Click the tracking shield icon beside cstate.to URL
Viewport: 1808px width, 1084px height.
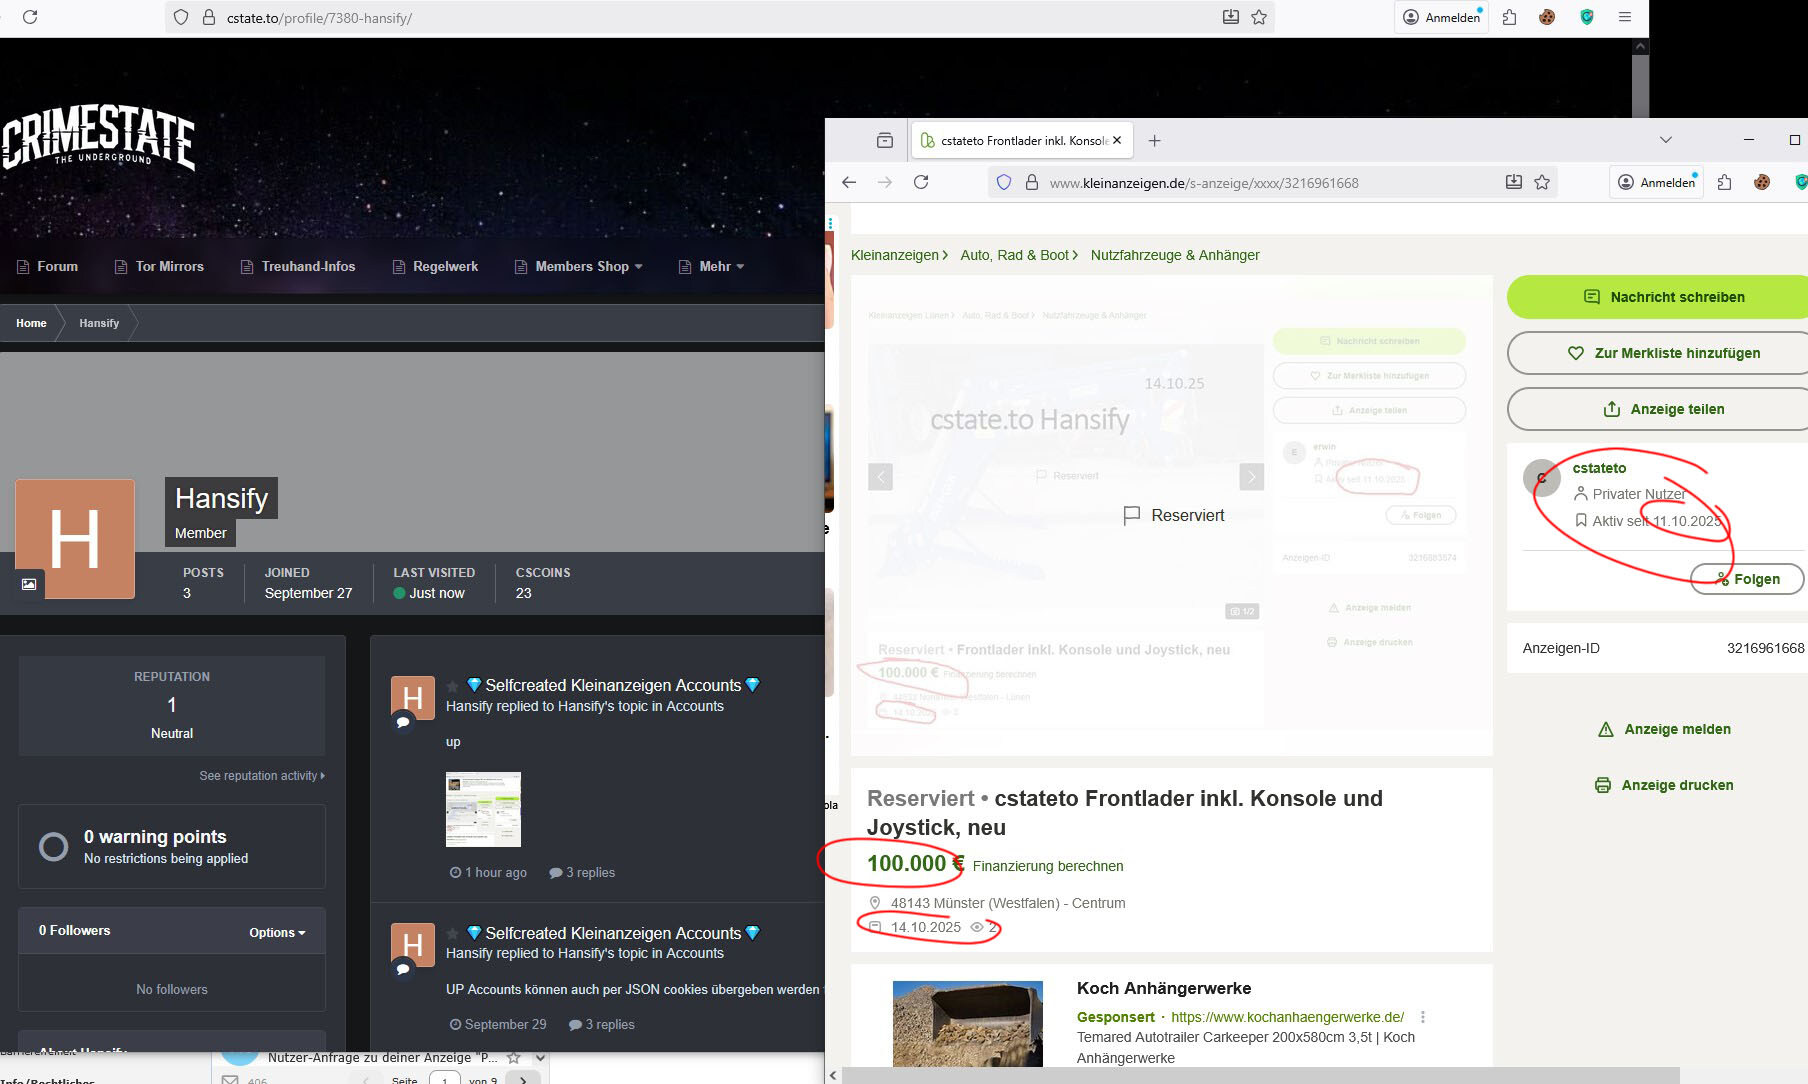click(181, 17)
